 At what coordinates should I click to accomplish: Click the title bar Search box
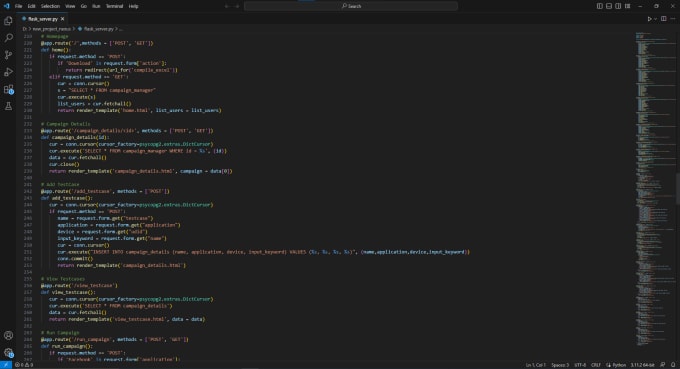(x=351, y=6)
